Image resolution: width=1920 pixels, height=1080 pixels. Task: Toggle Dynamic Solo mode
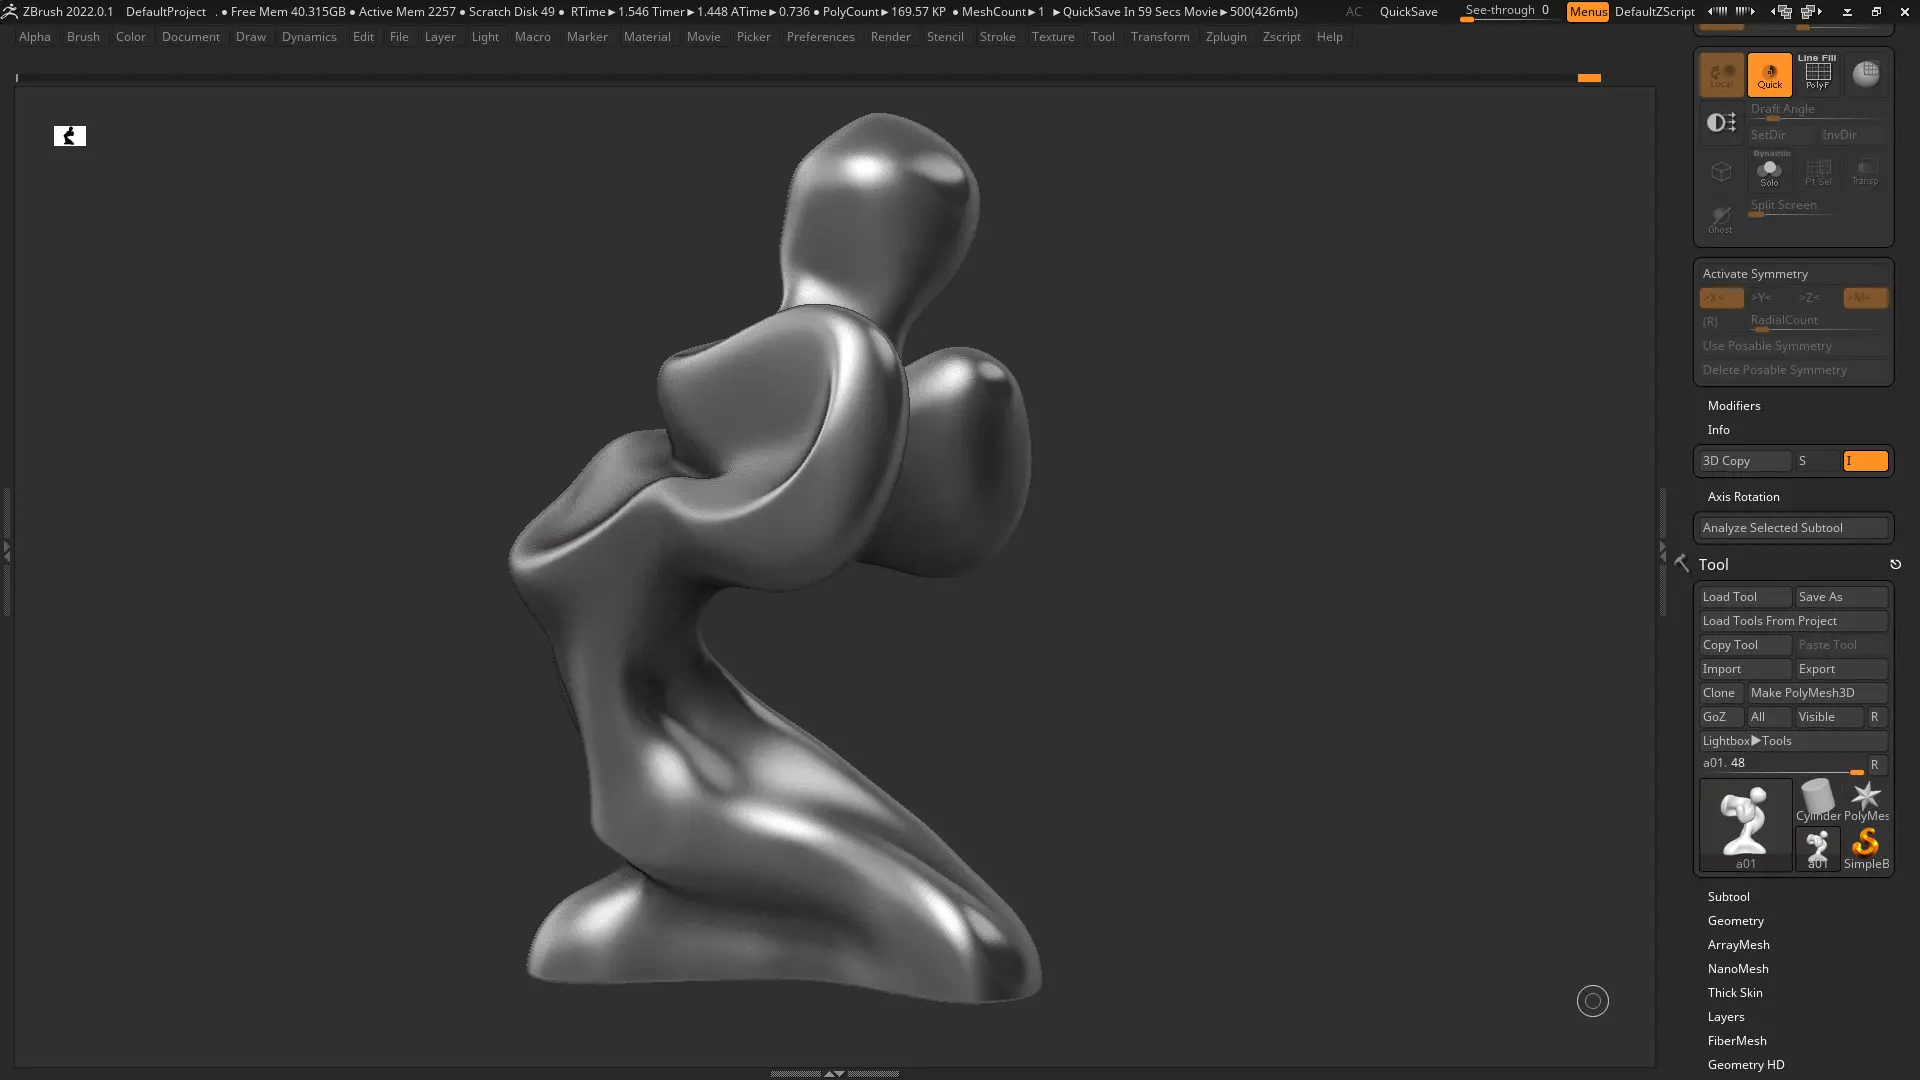click(1769, 171)
